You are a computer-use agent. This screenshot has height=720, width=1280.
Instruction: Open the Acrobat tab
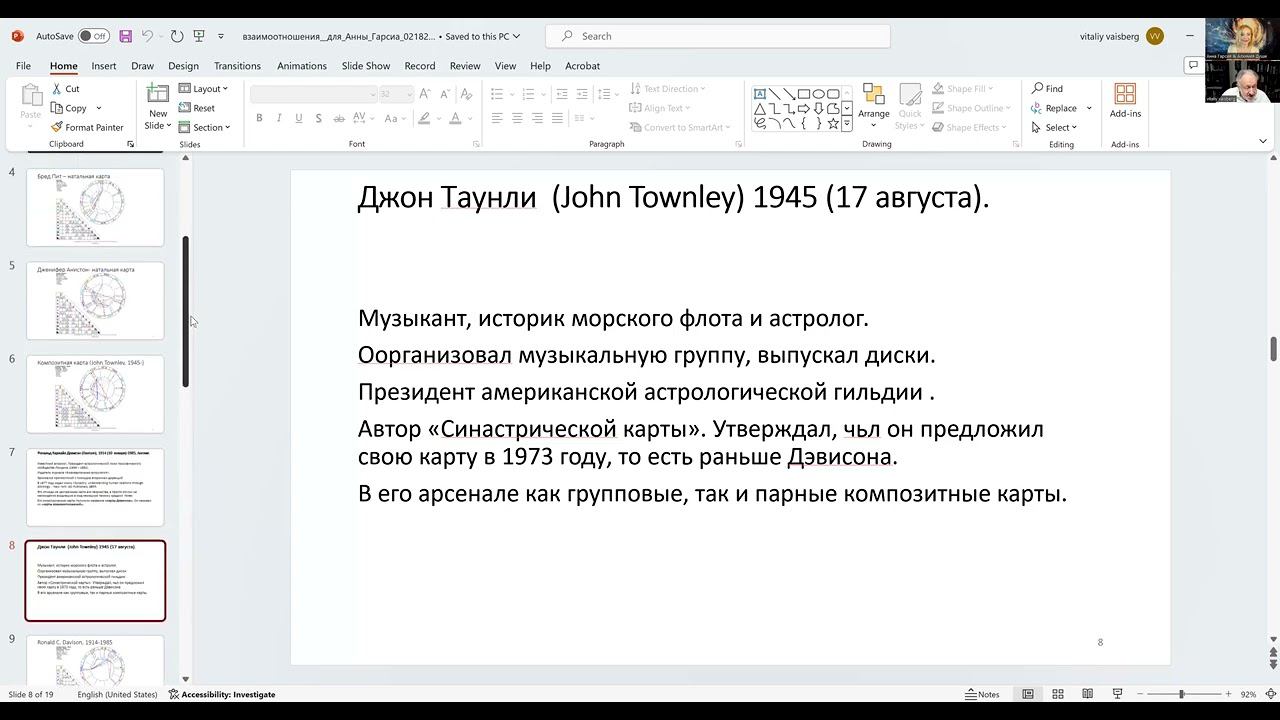coord(583,66)
